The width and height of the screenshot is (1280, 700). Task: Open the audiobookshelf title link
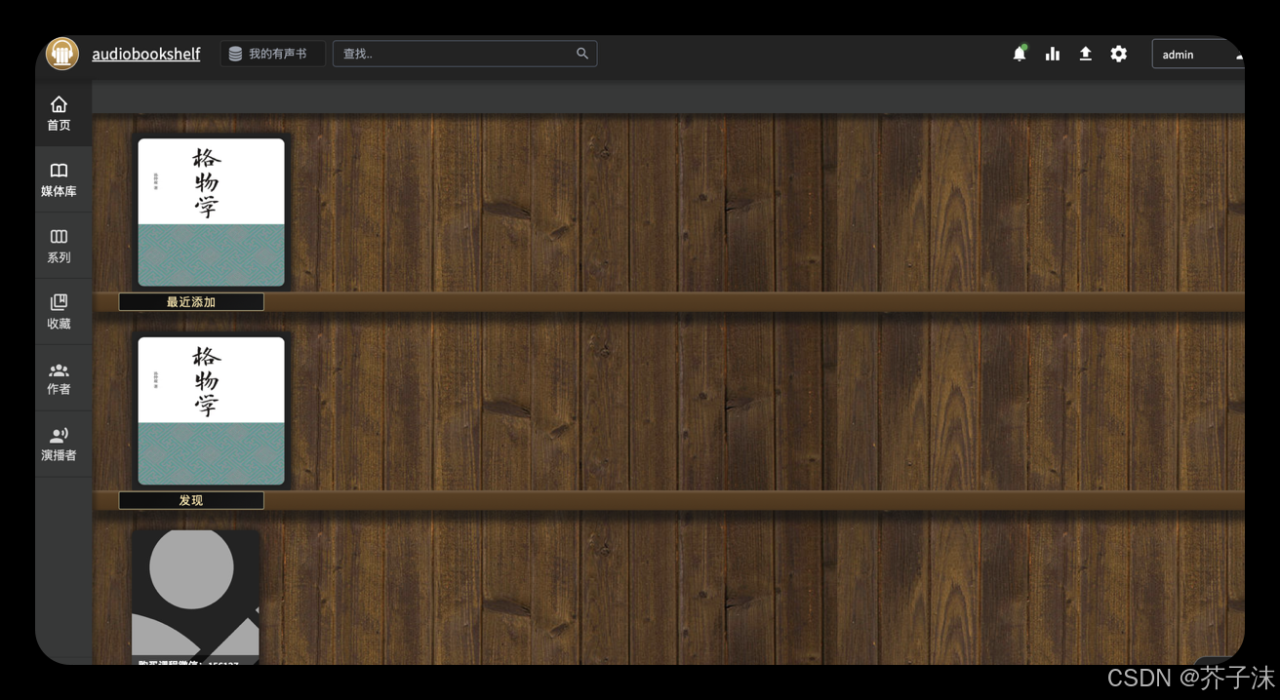tap(146, 54)
